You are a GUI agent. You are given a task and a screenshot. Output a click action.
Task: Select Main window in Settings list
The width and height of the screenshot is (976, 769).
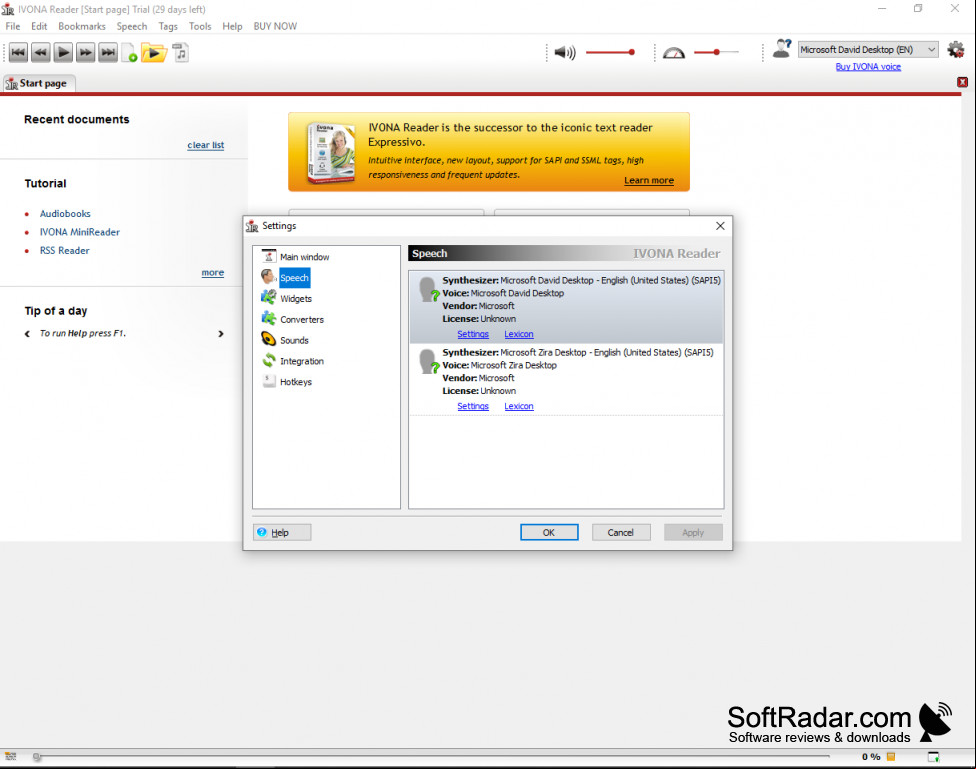point(296,257)
